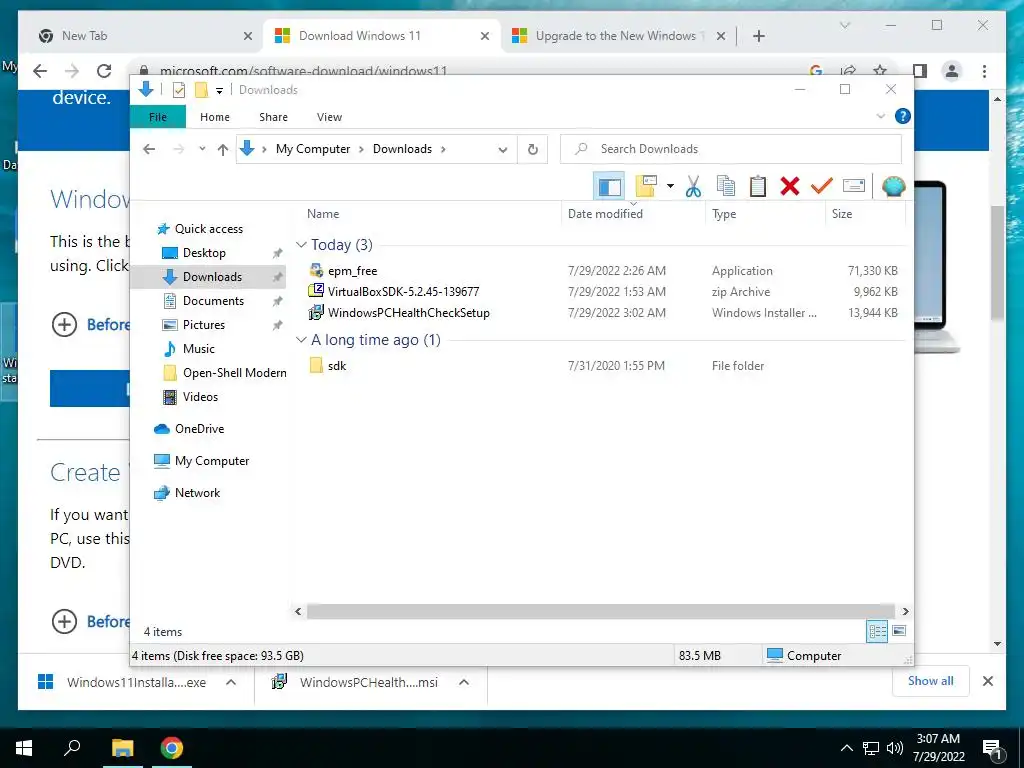Open Chrome three-dot menu
Screen dimensions: 1024x768
click(x=984, y=71)
